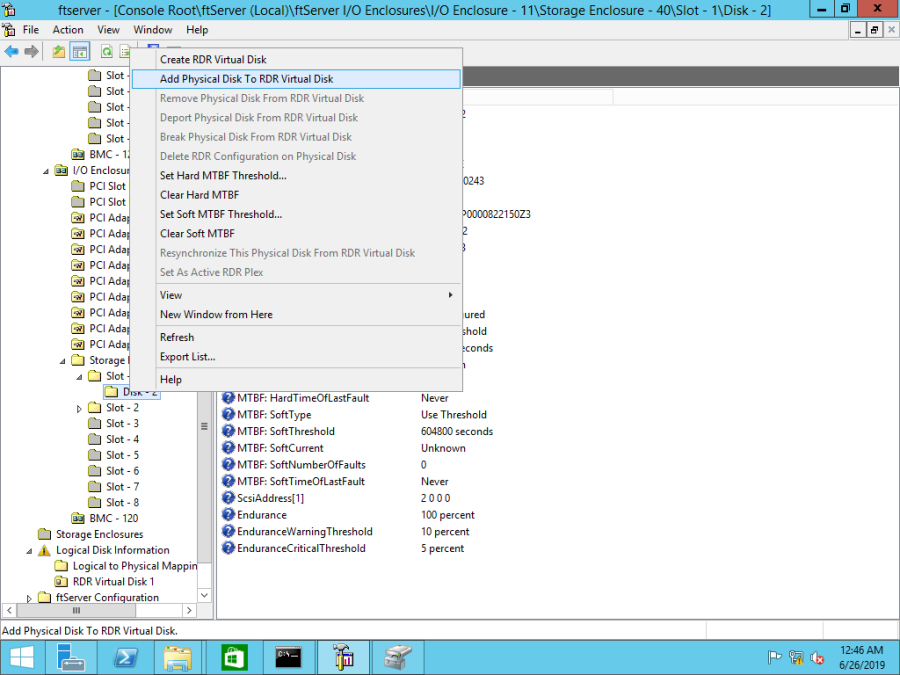The width and height of the screenshot is (900, 675).
Task: Open the File menu
Action: click(31, 30)
